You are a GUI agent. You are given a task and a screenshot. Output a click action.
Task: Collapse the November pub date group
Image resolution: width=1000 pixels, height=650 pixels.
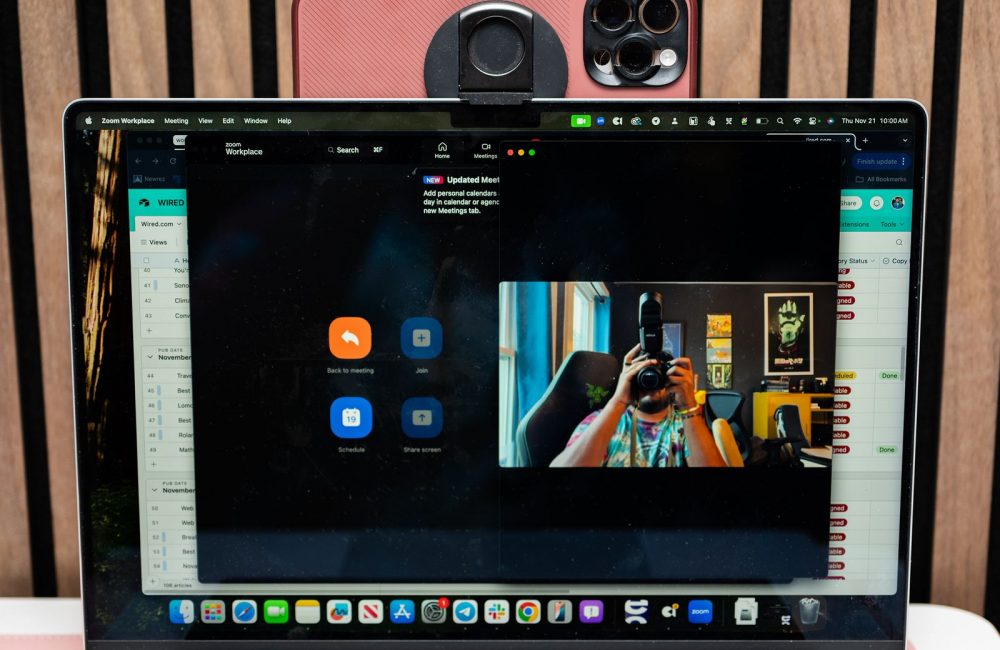click(x=148, y=357)
